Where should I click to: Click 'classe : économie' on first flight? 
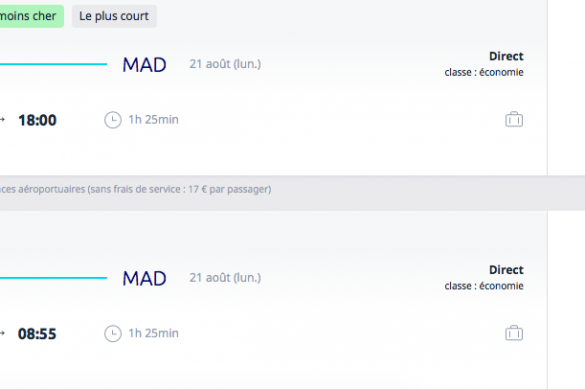484,72
